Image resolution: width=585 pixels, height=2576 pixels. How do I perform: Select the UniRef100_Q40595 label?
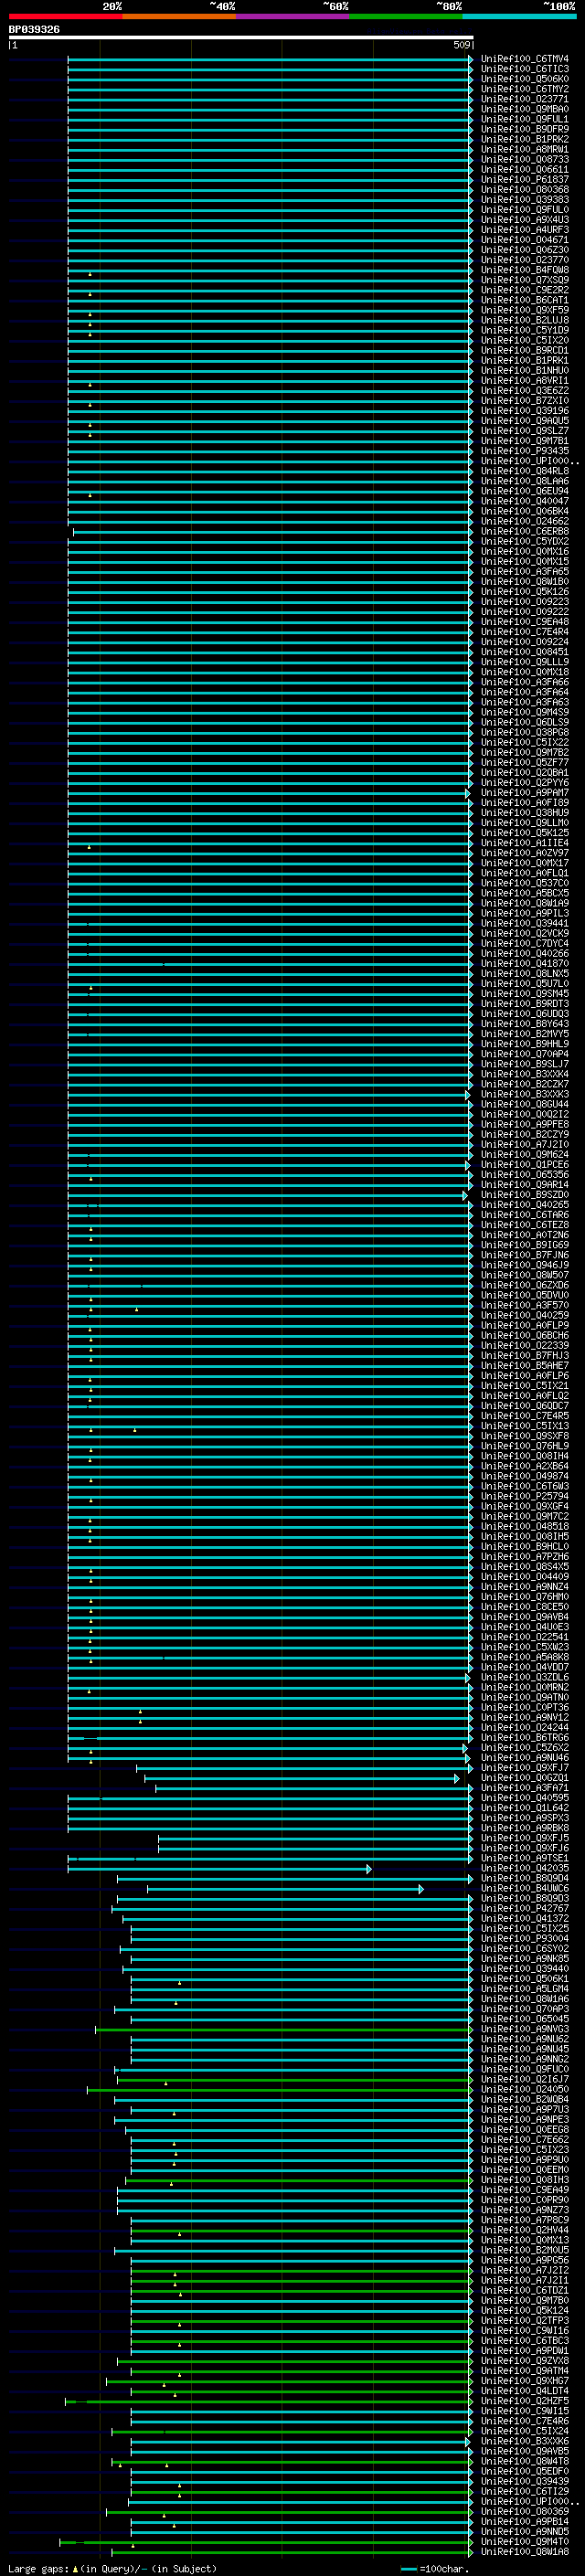[525, 1798]
